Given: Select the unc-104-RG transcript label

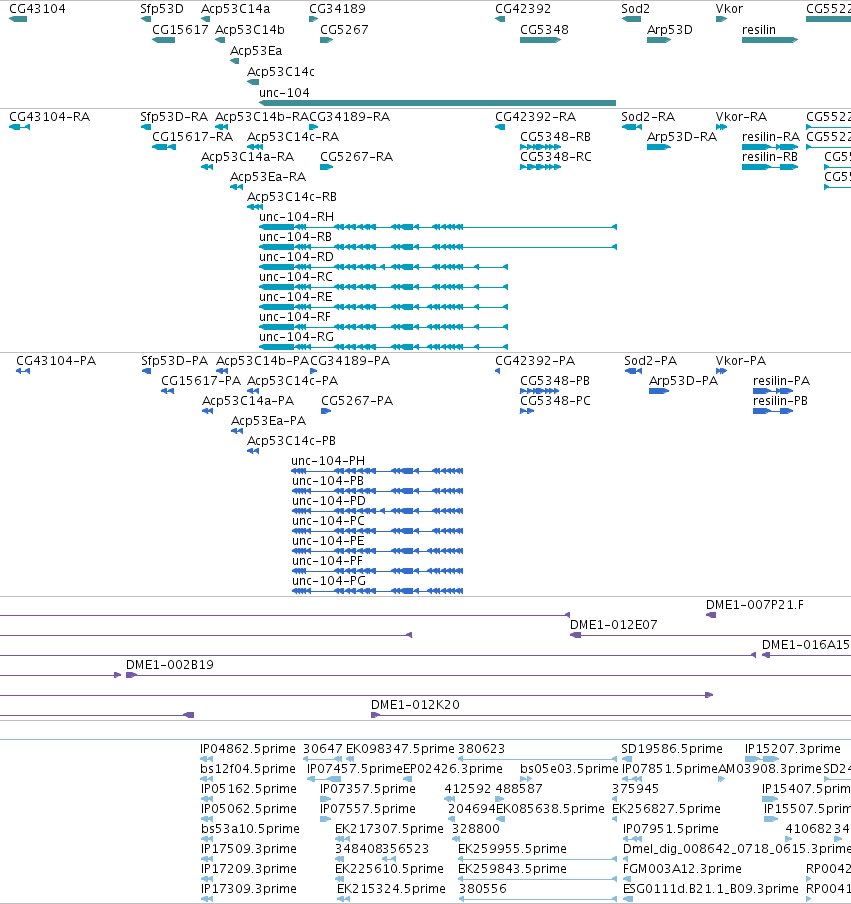Looking at the screenshot, I should coord(296,337).
